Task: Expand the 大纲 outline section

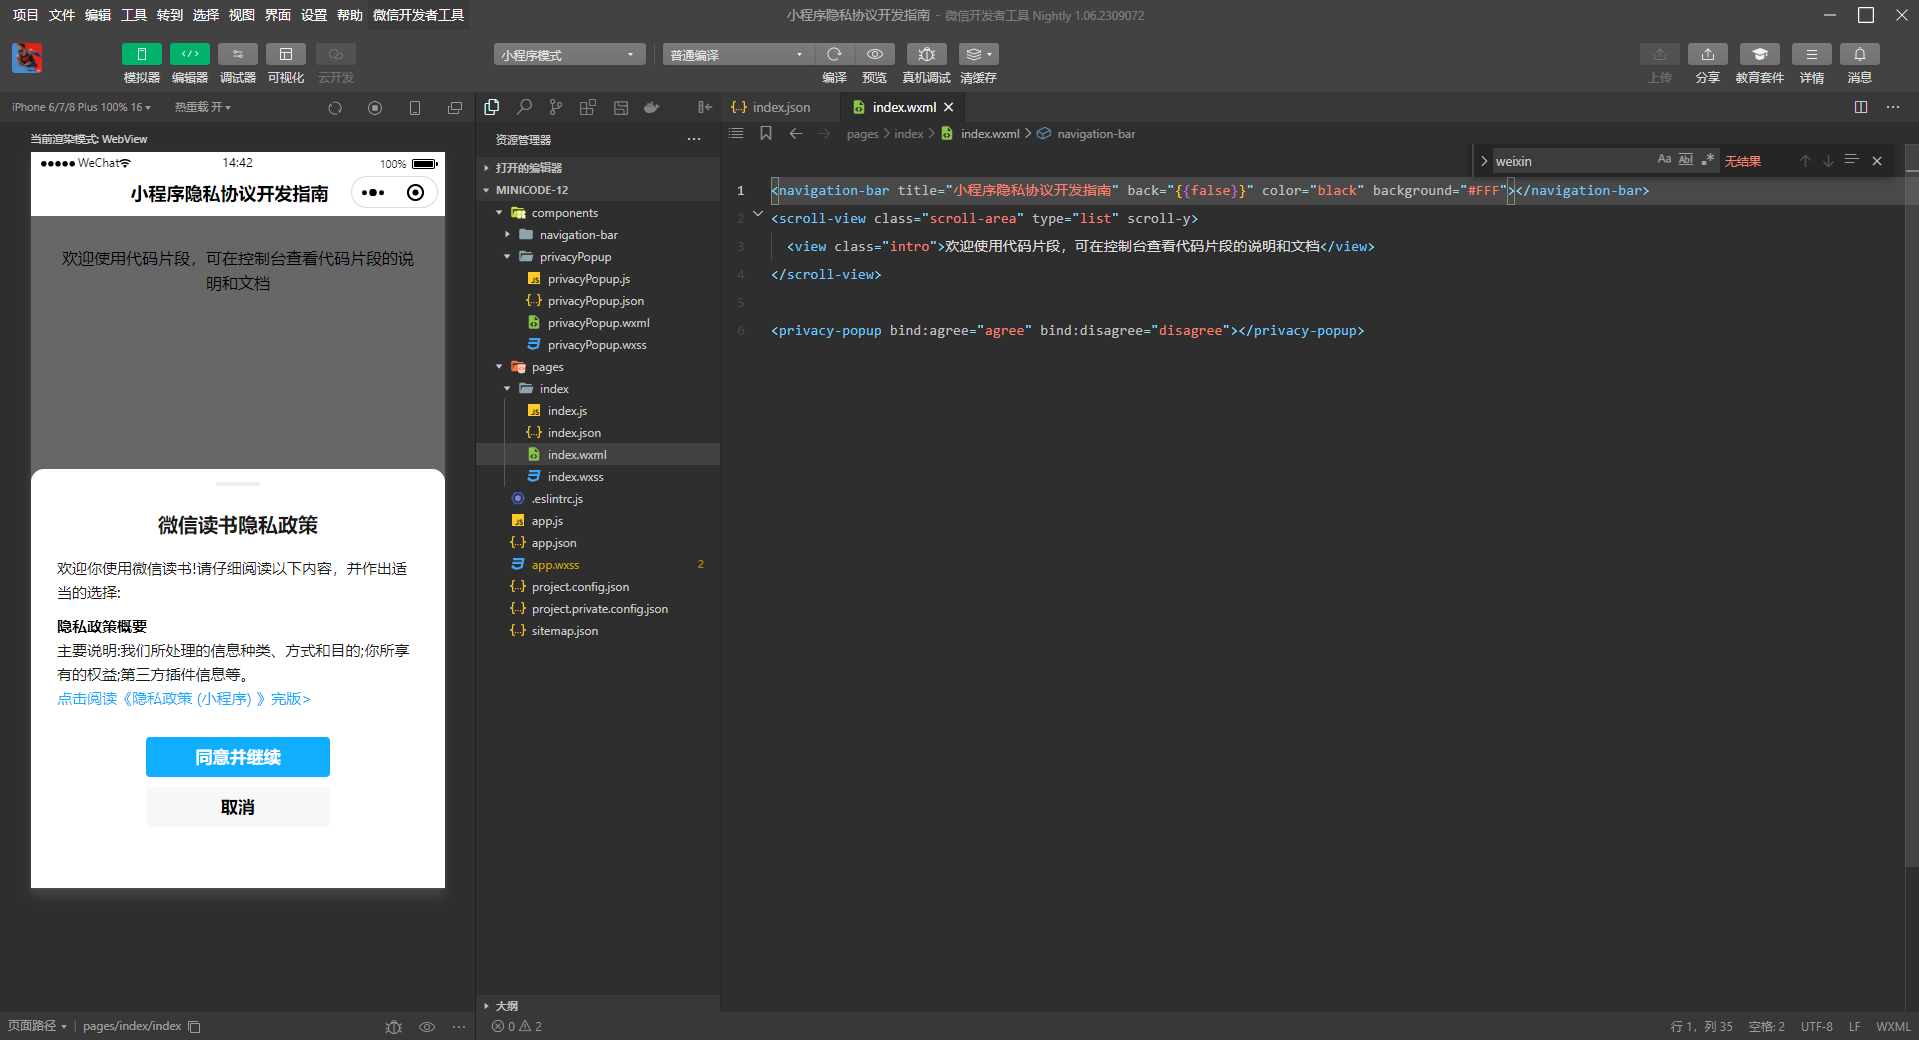Action: click(x=598, y=1006)
